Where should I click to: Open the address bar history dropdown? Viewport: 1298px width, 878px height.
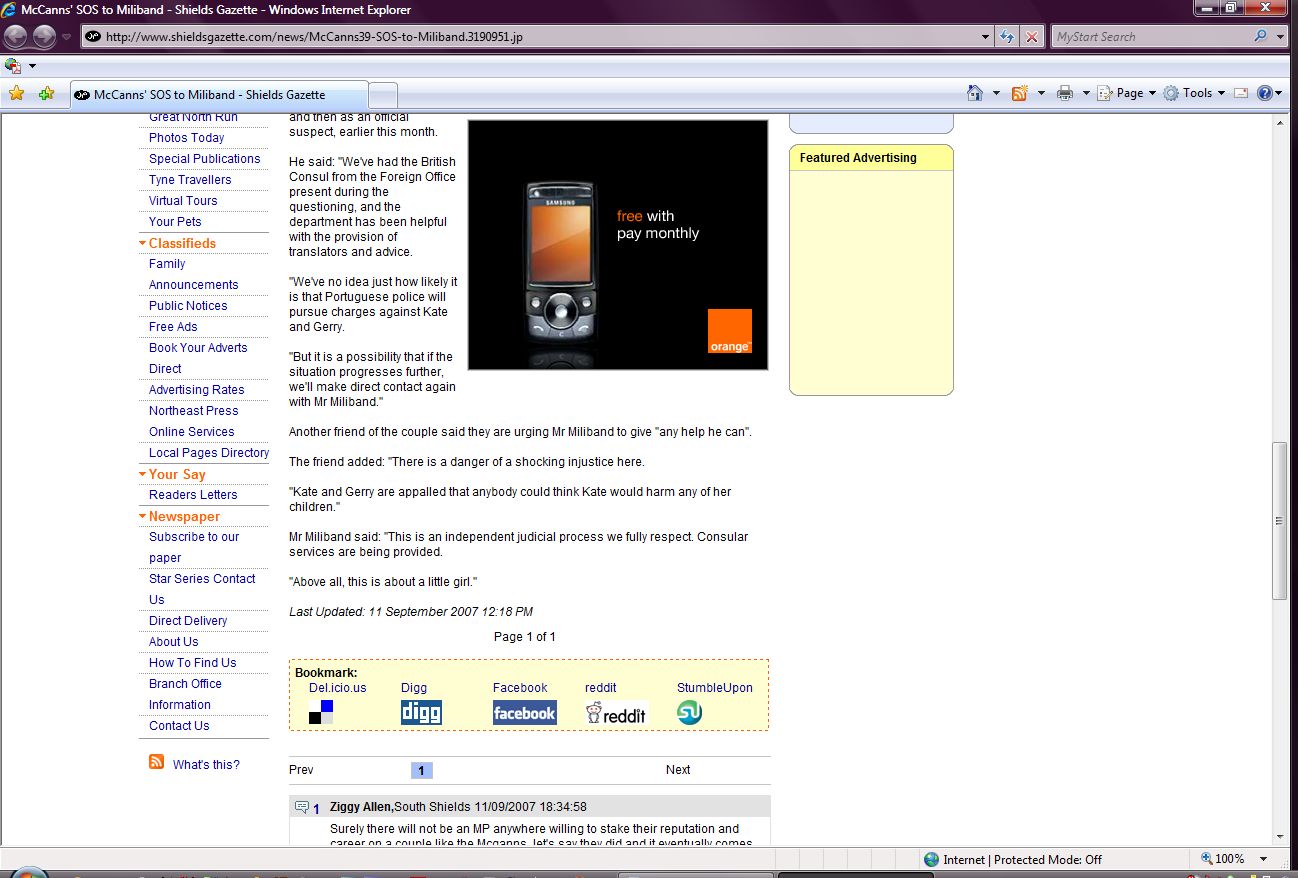pos(986,37)
